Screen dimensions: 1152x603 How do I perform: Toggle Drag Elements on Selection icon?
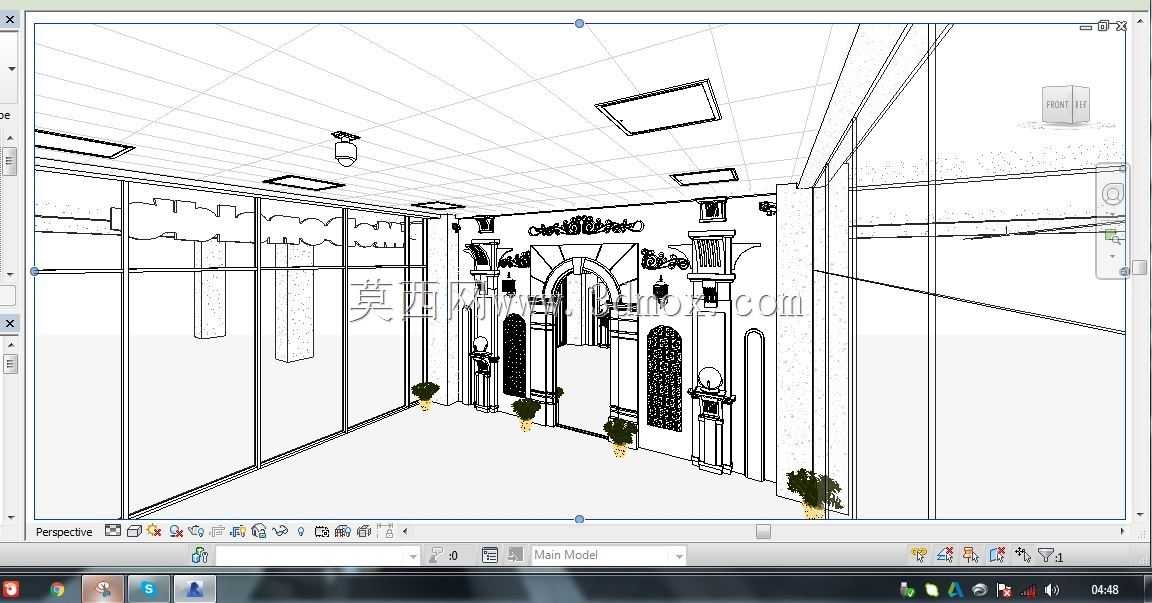[1023, 555]
